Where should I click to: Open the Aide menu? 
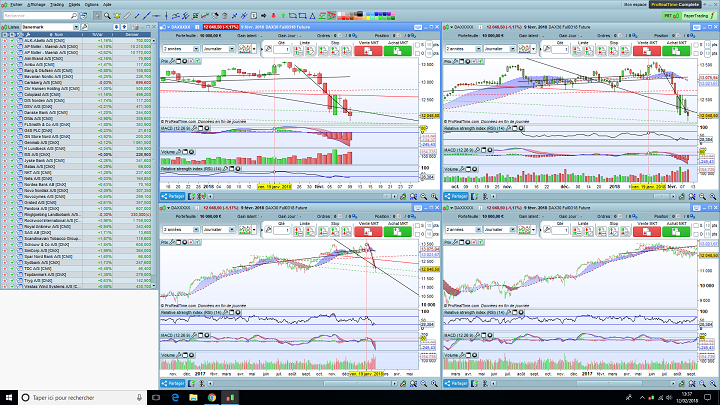[x=107, y=5]
